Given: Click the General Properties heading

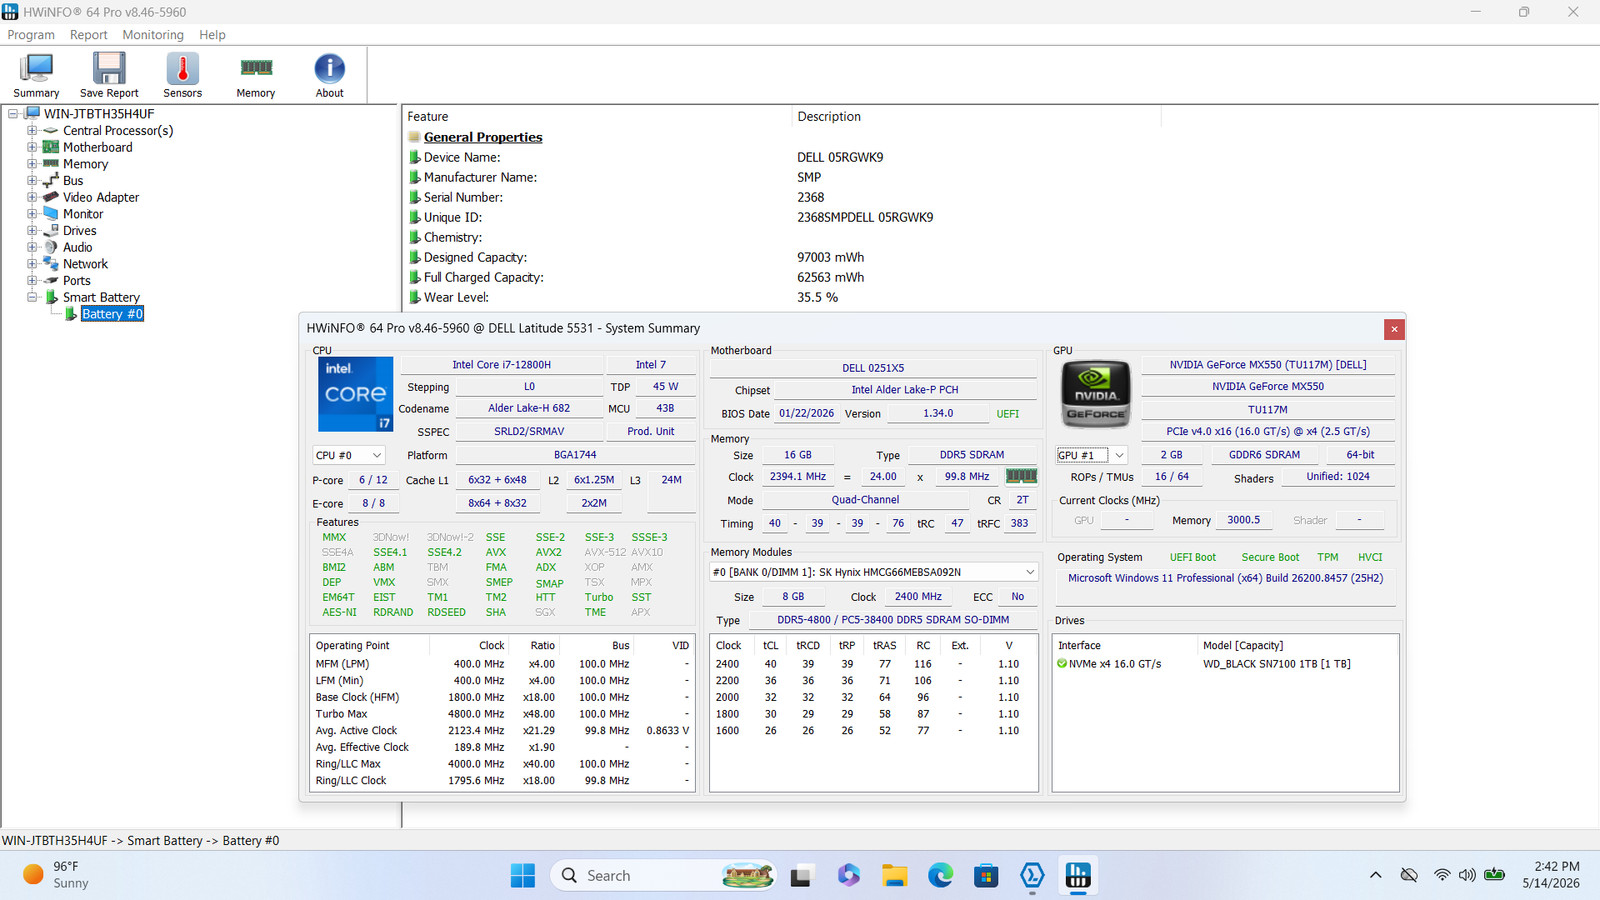Looking at the screenshot, I should click(x=483, y=137).
